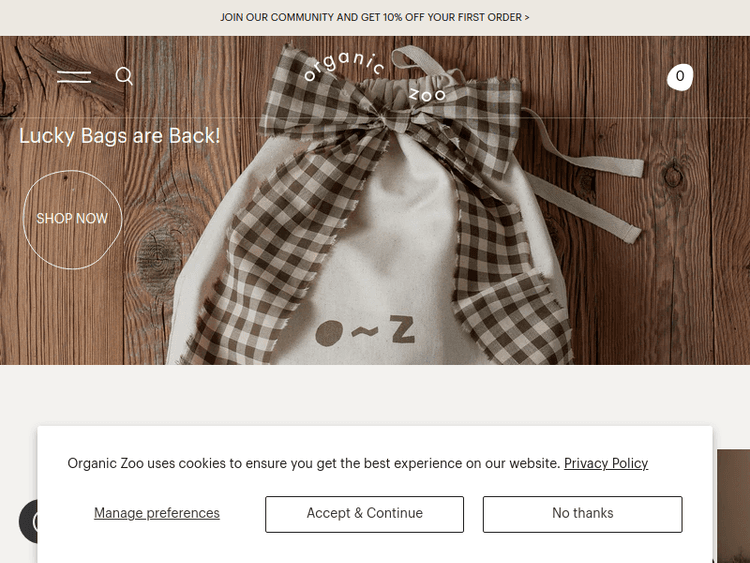
Task: Decline cookies with No thanks
Action: click(x=582, y=514)
